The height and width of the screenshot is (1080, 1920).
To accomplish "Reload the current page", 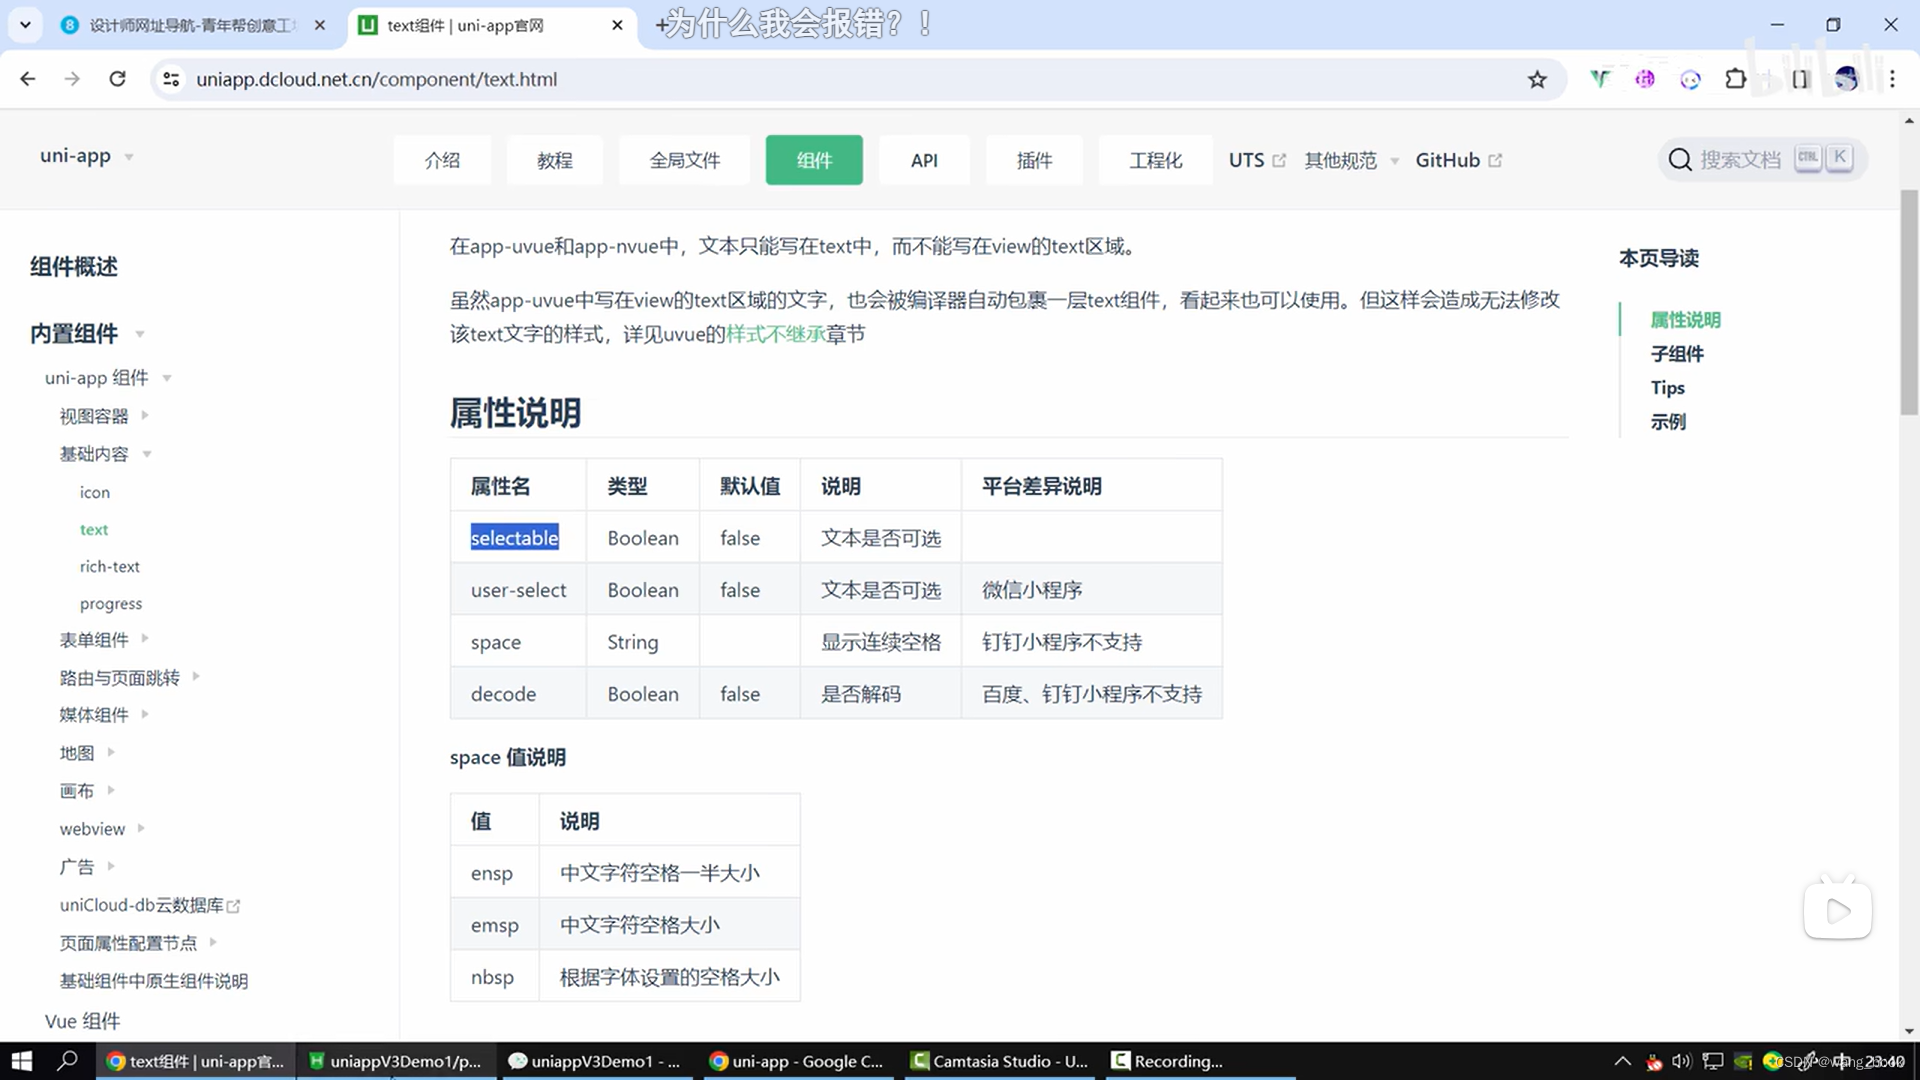I will [117, 79].
